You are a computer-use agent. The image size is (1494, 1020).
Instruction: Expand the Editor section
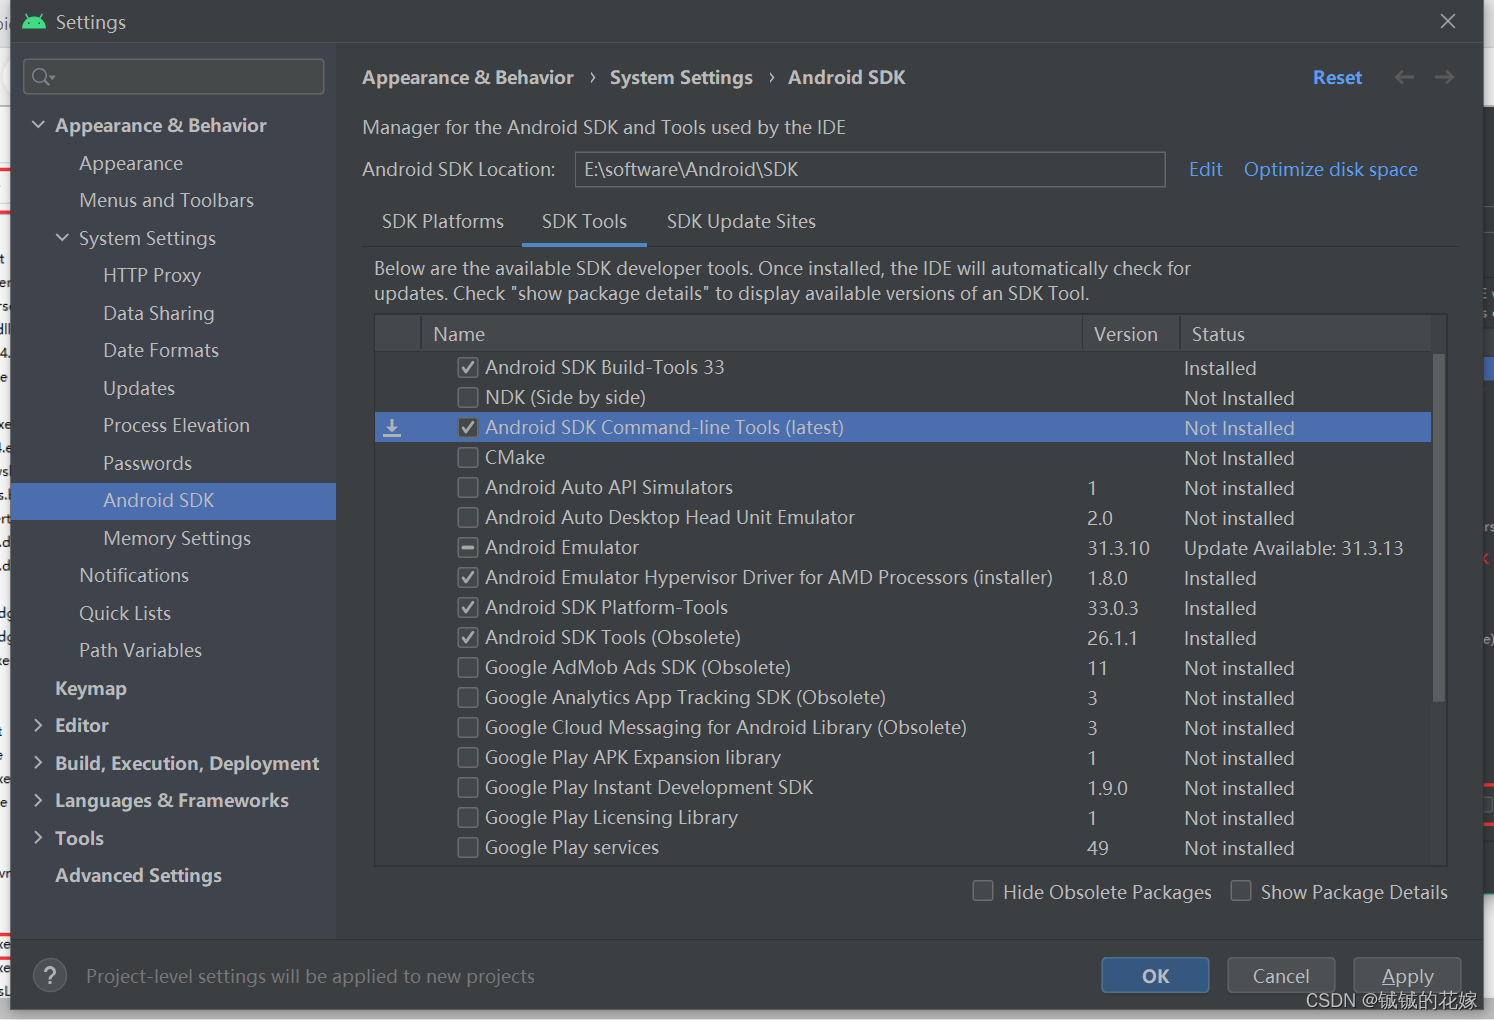pos(38,725)
